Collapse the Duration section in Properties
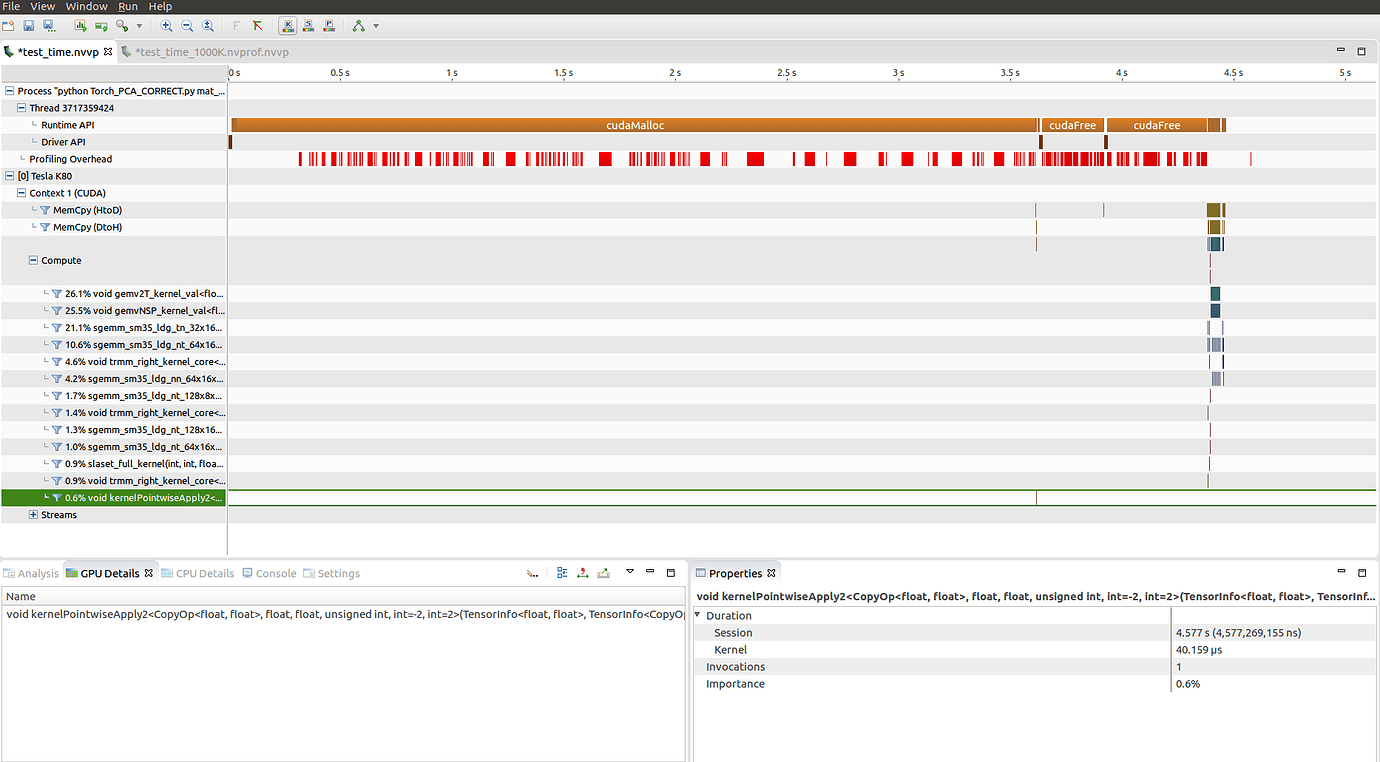Image resolution: width=1380 pixels, height=762 pixels. pos(698,616)
